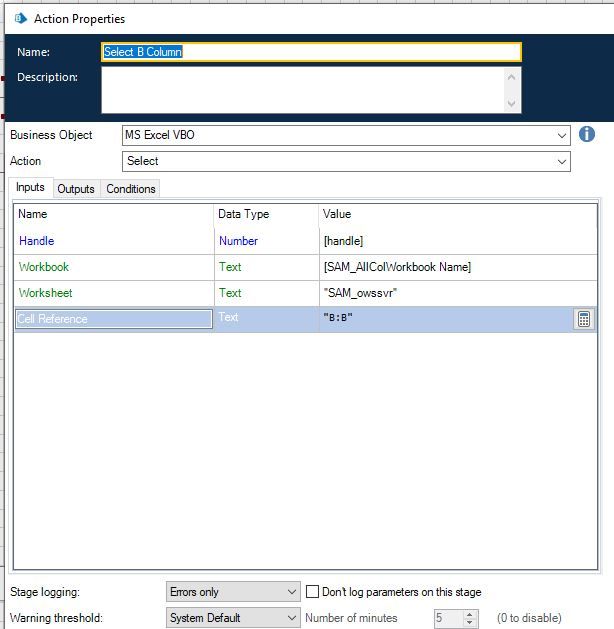Click the Action Properties title bar icon

click(20, 18)
